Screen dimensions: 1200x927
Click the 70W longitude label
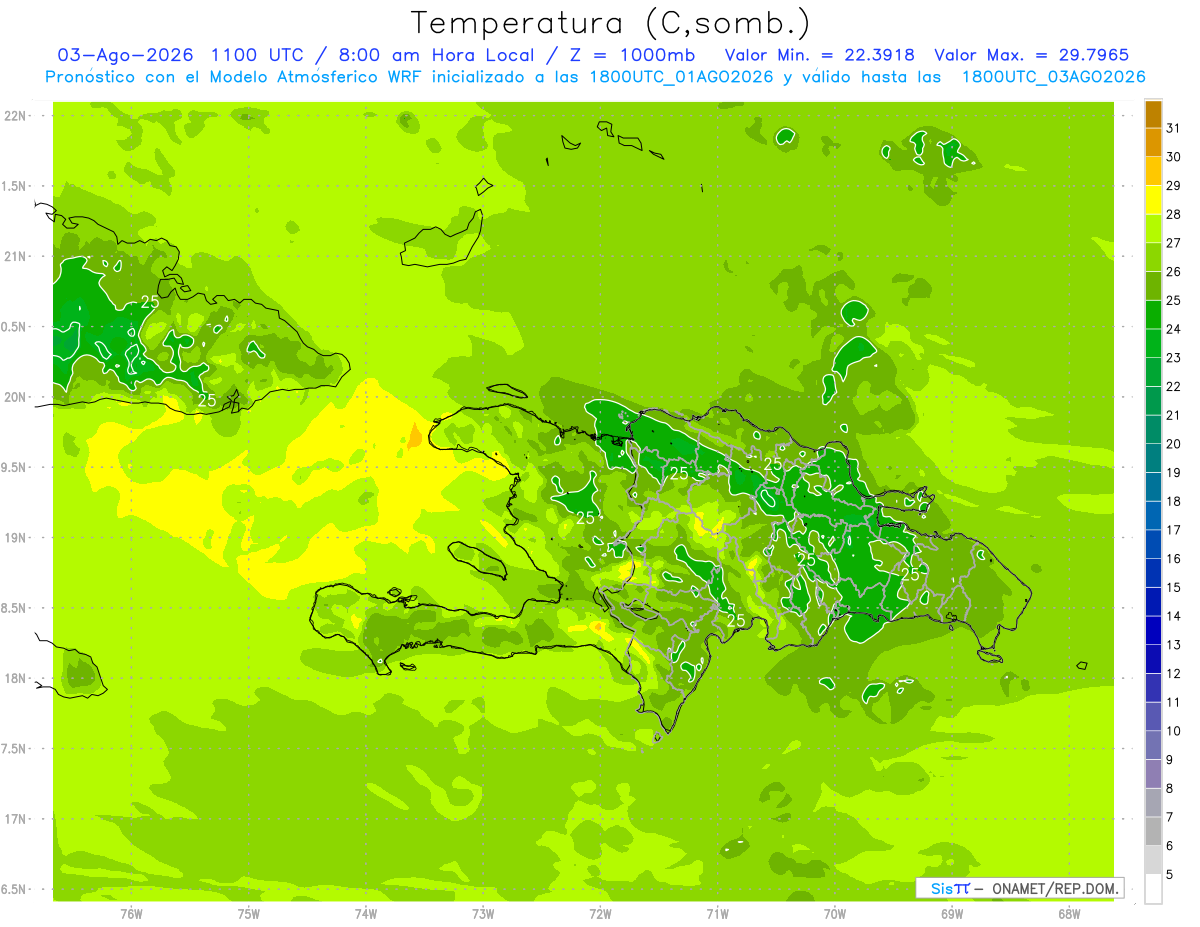(835, 913)
